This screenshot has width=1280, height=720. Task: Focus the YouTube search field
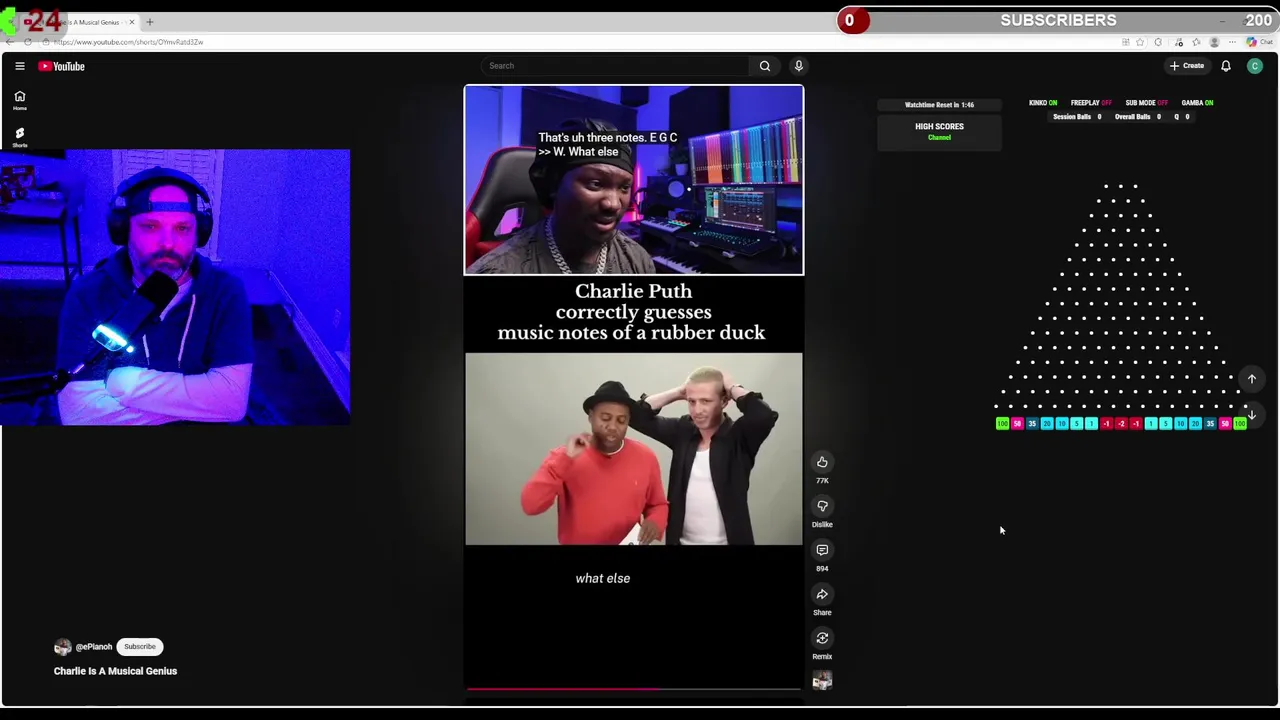(x=614, y=66)
